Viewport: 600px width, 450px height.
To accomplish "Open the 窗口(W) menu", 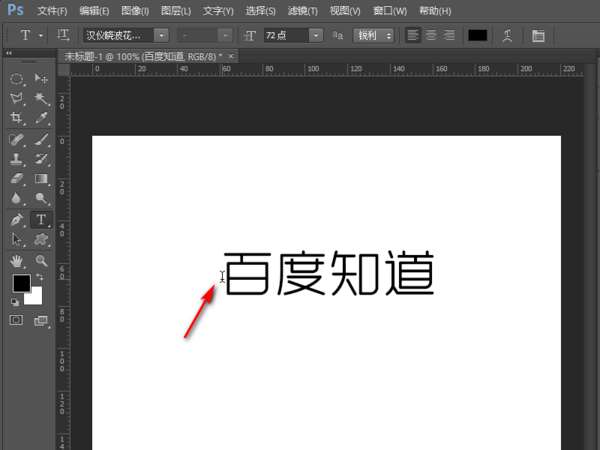I will 390,11.
